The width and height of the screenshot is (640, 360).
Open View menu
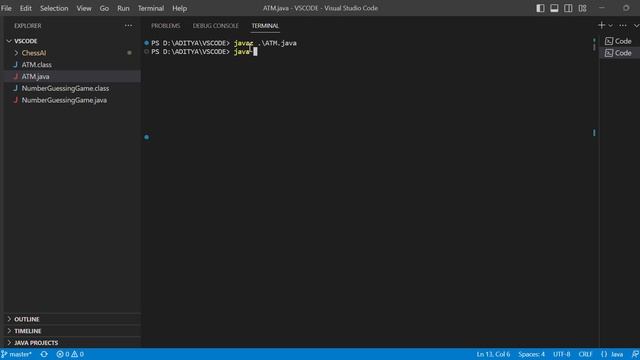click(84, 8)
